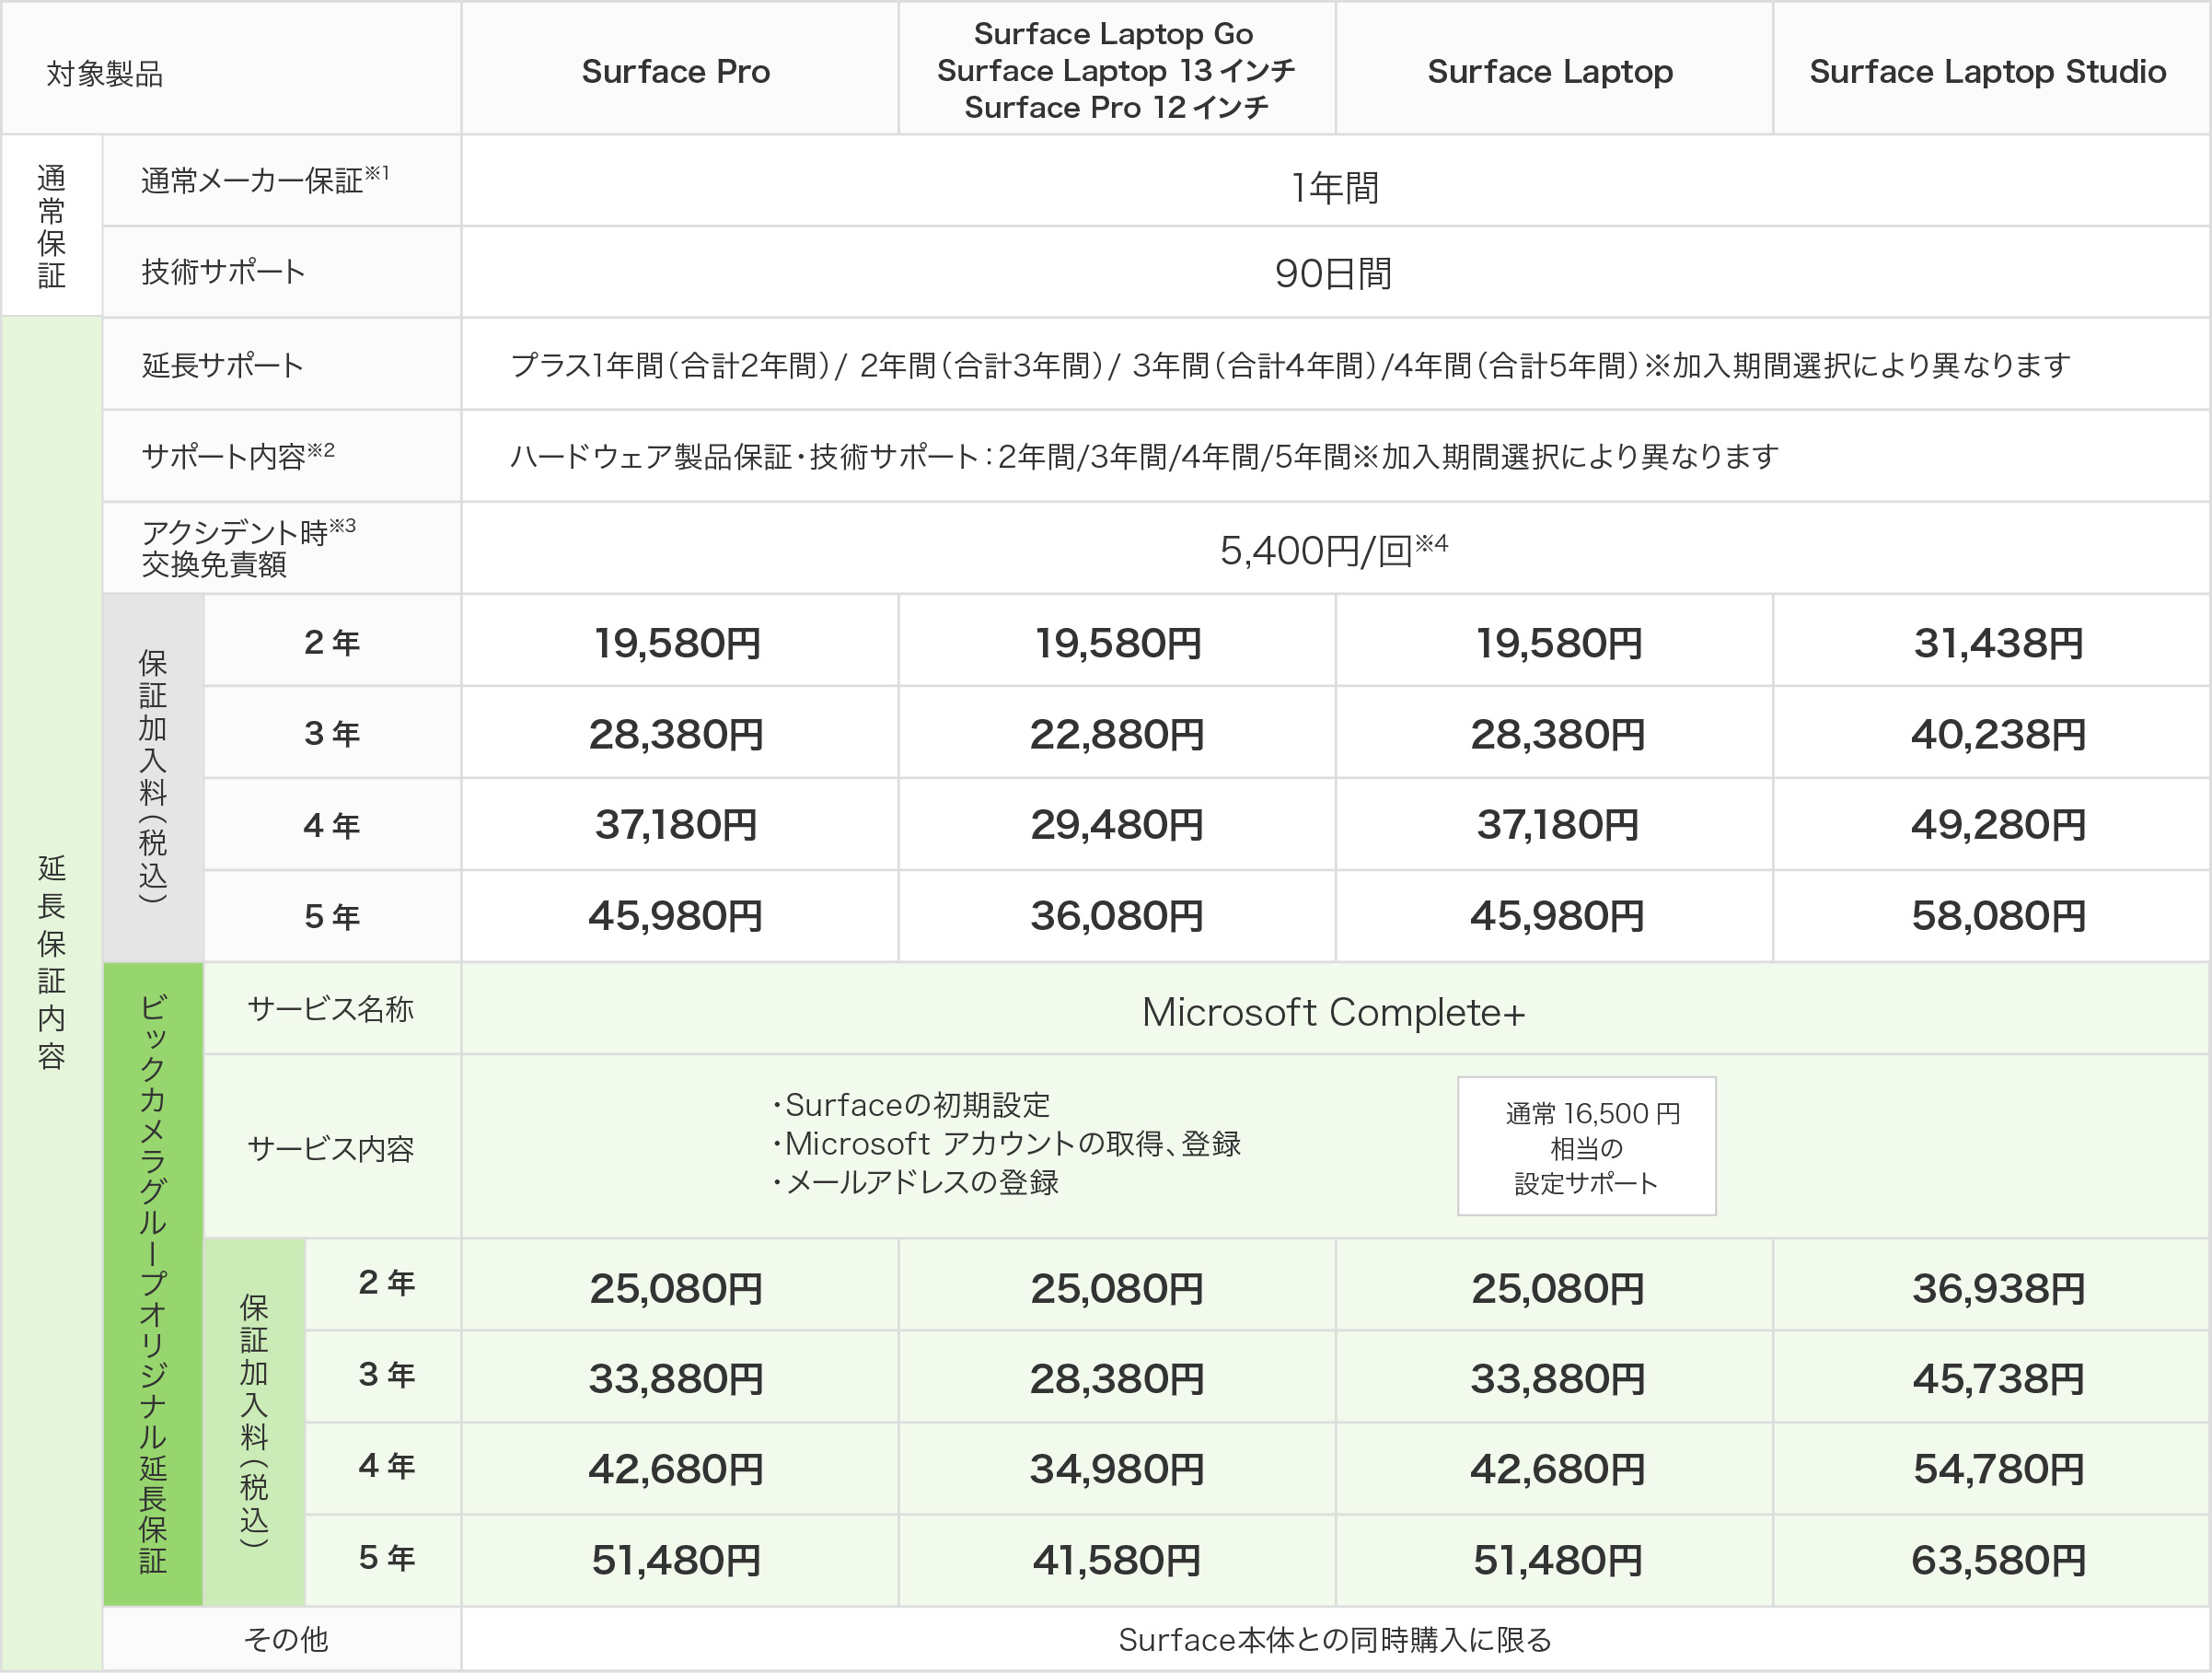Click 28,380円 in the Surface Pro column
The image size is (2212, 1673).
tap(676, 735)
